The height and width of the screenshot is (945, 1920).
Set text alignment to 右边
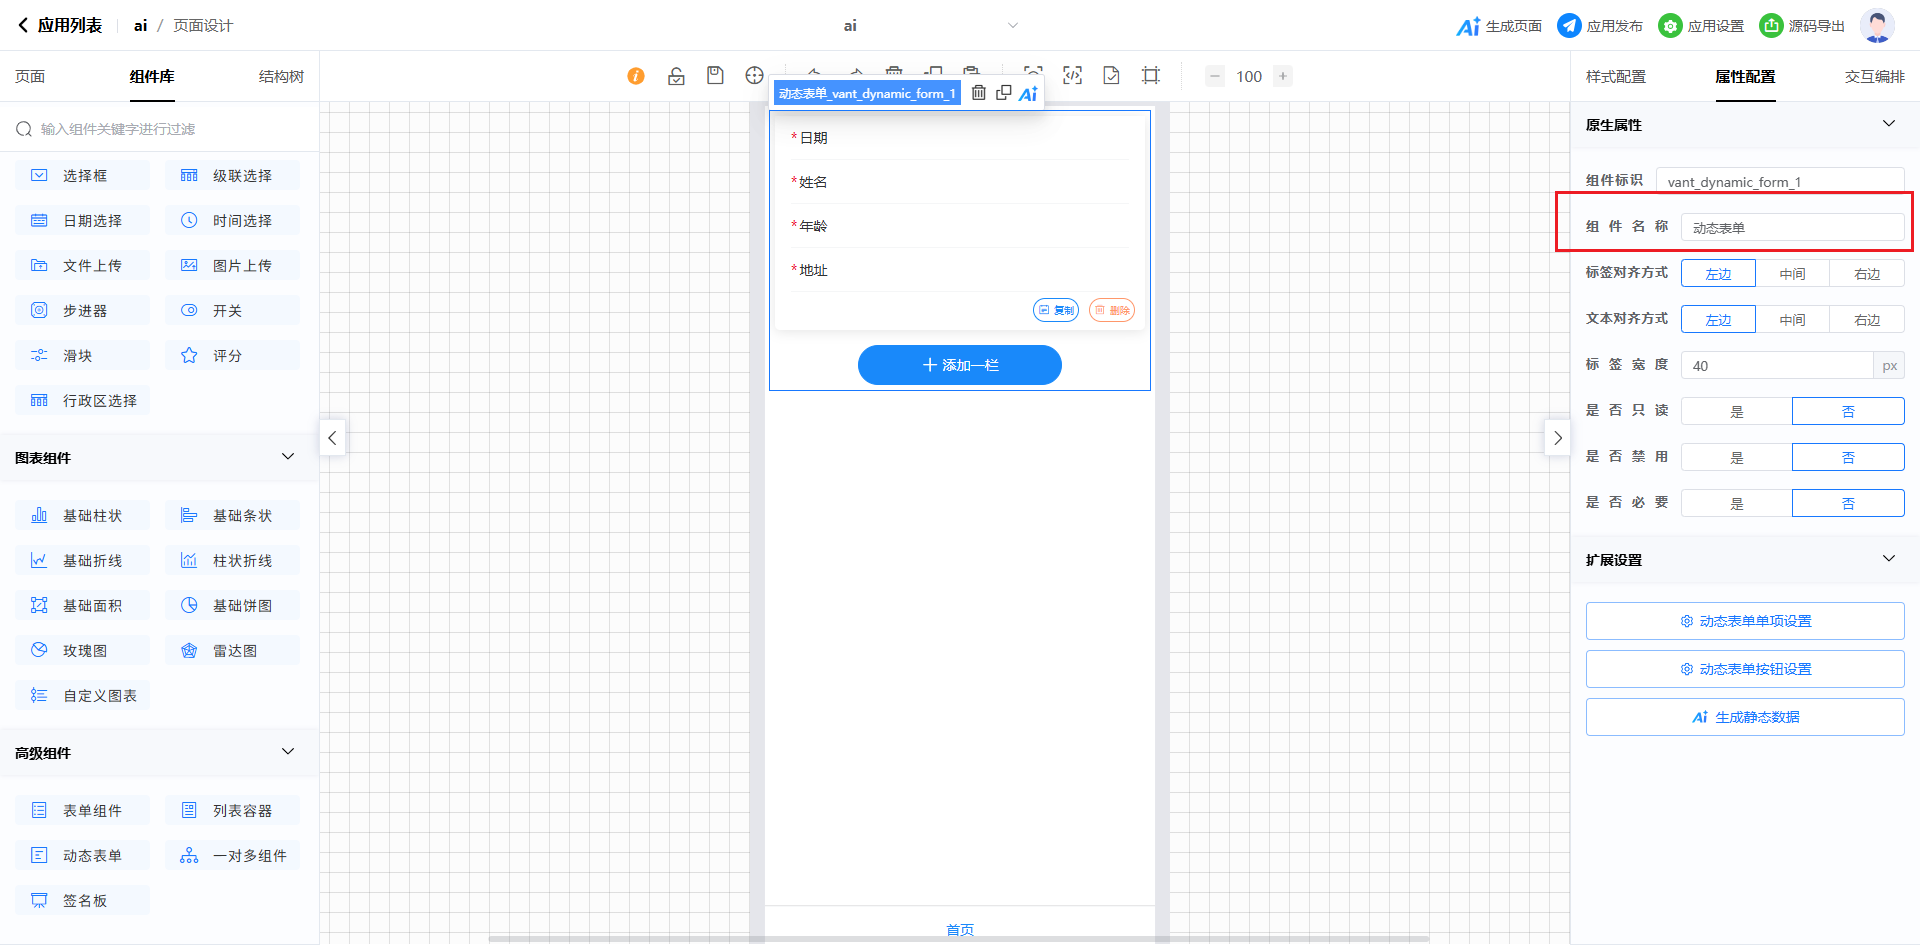[x=1866, y=320]
